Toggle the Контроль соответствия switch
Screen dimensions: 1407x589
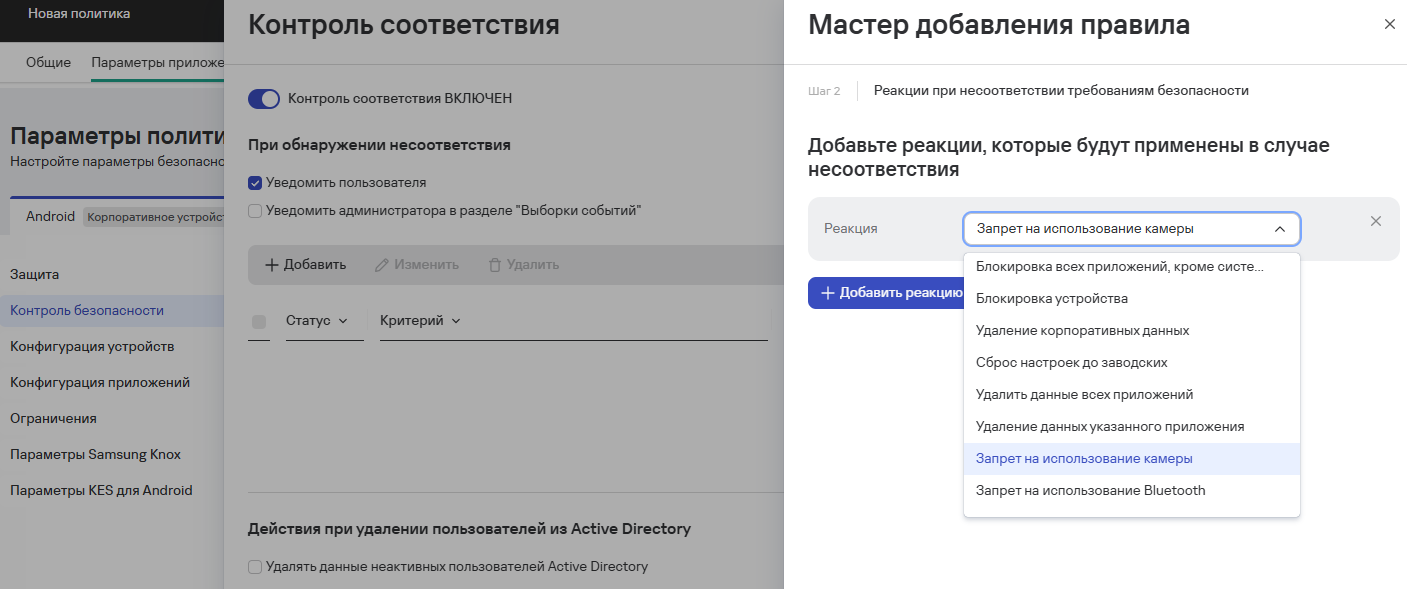[264, 98]
